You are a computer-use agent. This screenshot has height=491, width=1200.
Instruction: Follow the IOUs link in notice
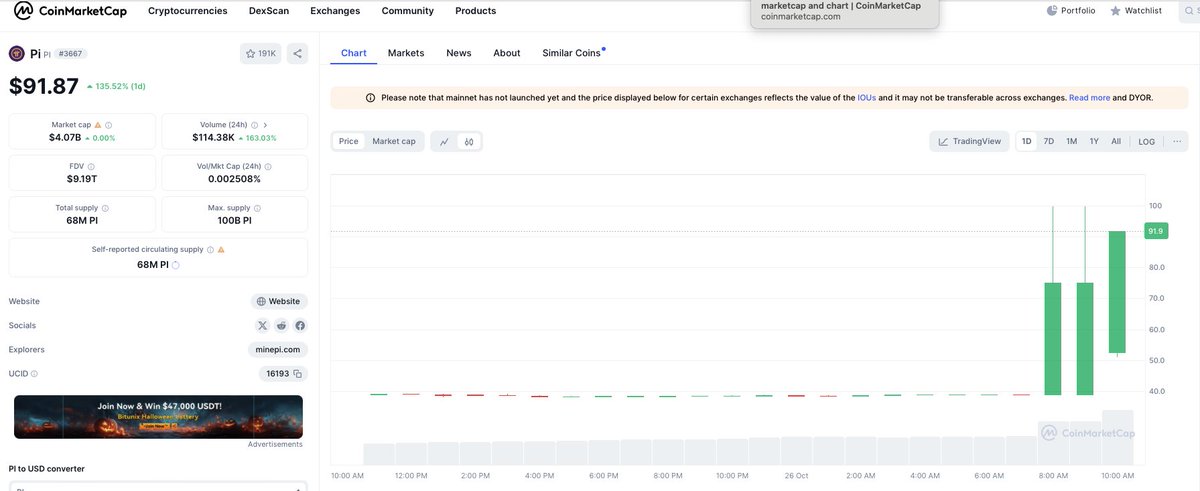tap(866, 98)
